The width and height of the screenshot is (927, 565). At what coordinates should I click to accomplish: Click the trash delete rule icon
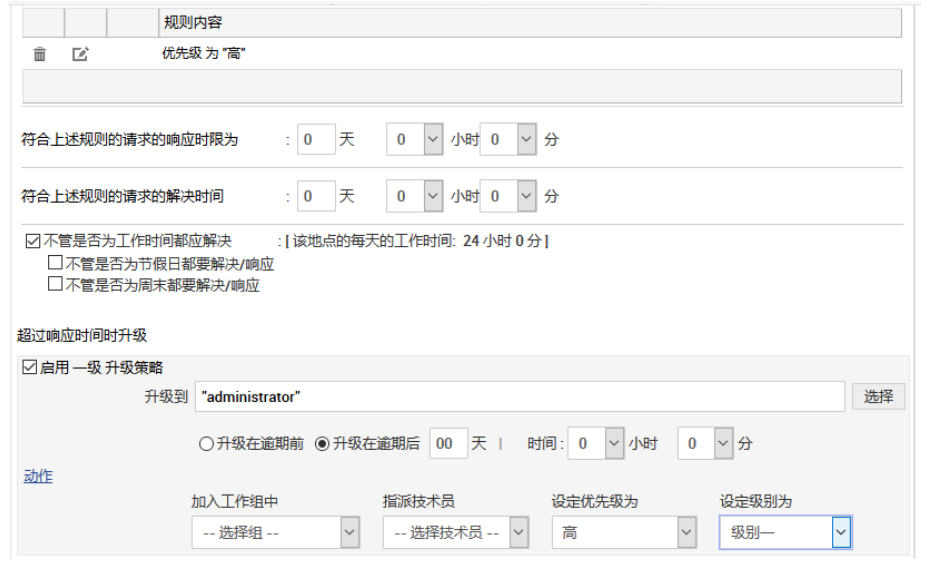(x=40, y=54)
